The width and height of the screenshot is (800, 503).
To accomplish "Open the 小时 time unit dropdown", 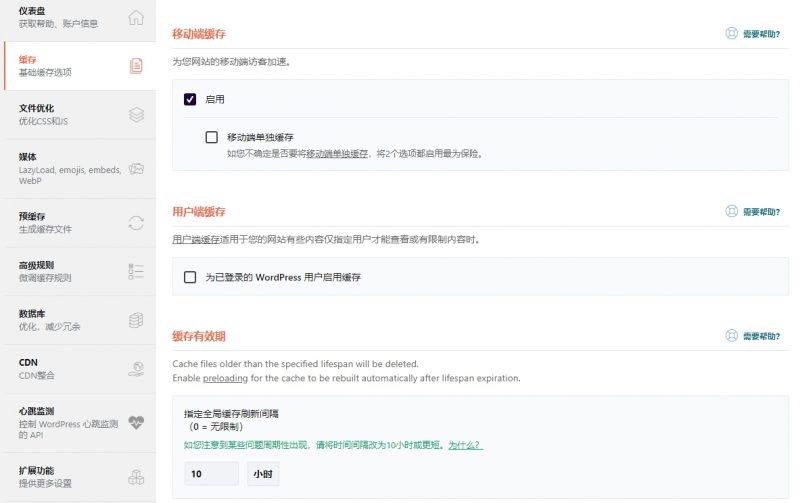I will pyautogui.click(x=263, y=474).
